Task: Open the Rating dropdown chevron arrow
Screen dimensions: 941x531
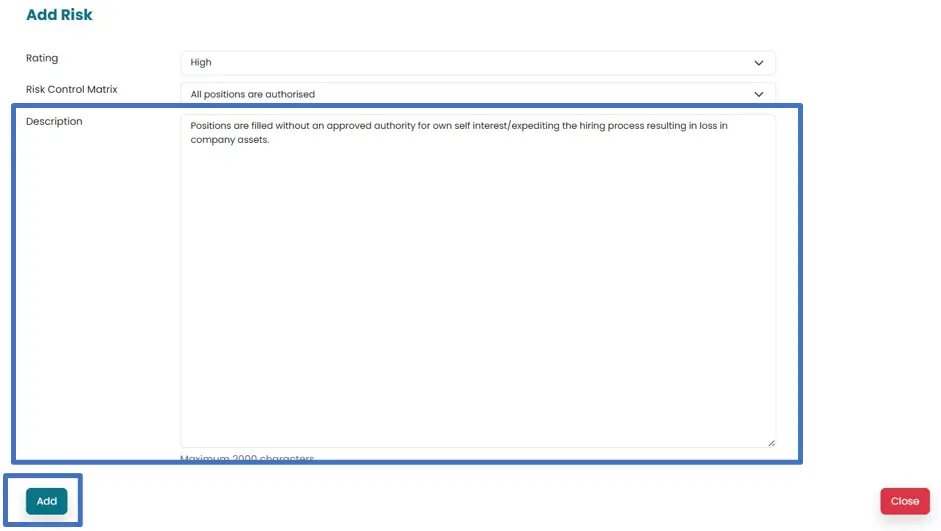Action: 758,63
